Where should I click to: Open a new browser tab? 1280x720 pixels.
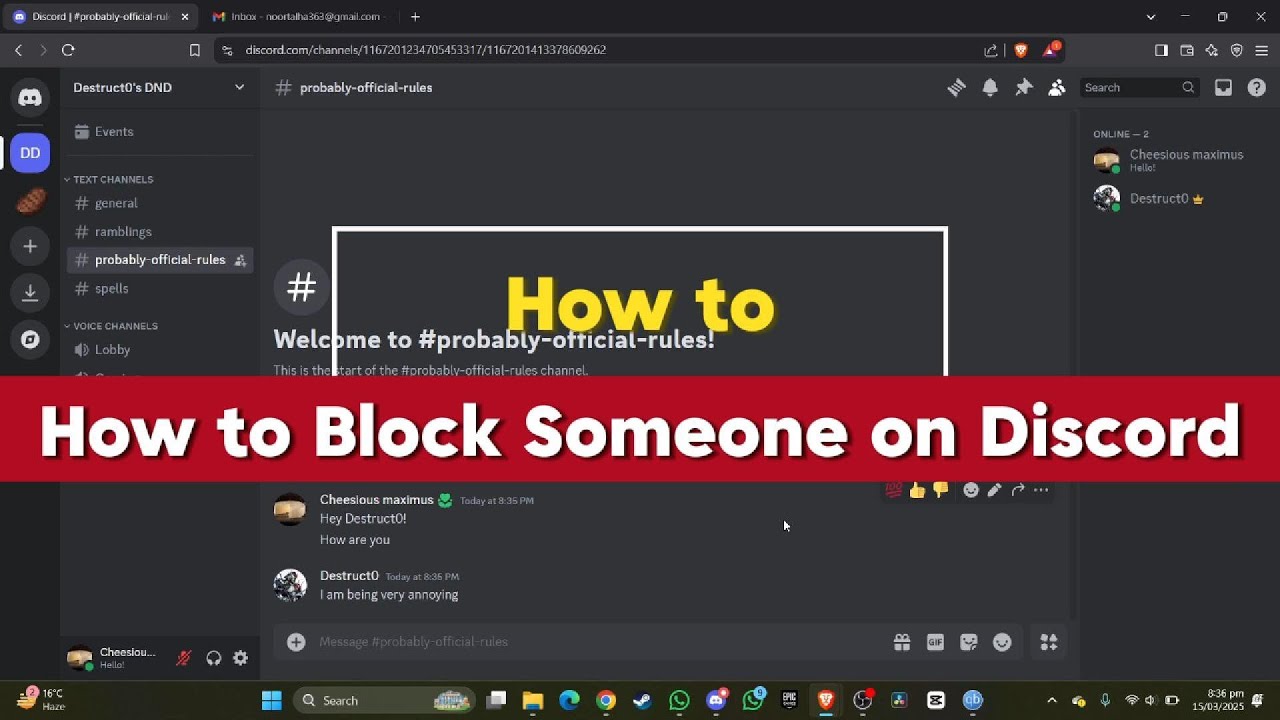click(415, 17)
